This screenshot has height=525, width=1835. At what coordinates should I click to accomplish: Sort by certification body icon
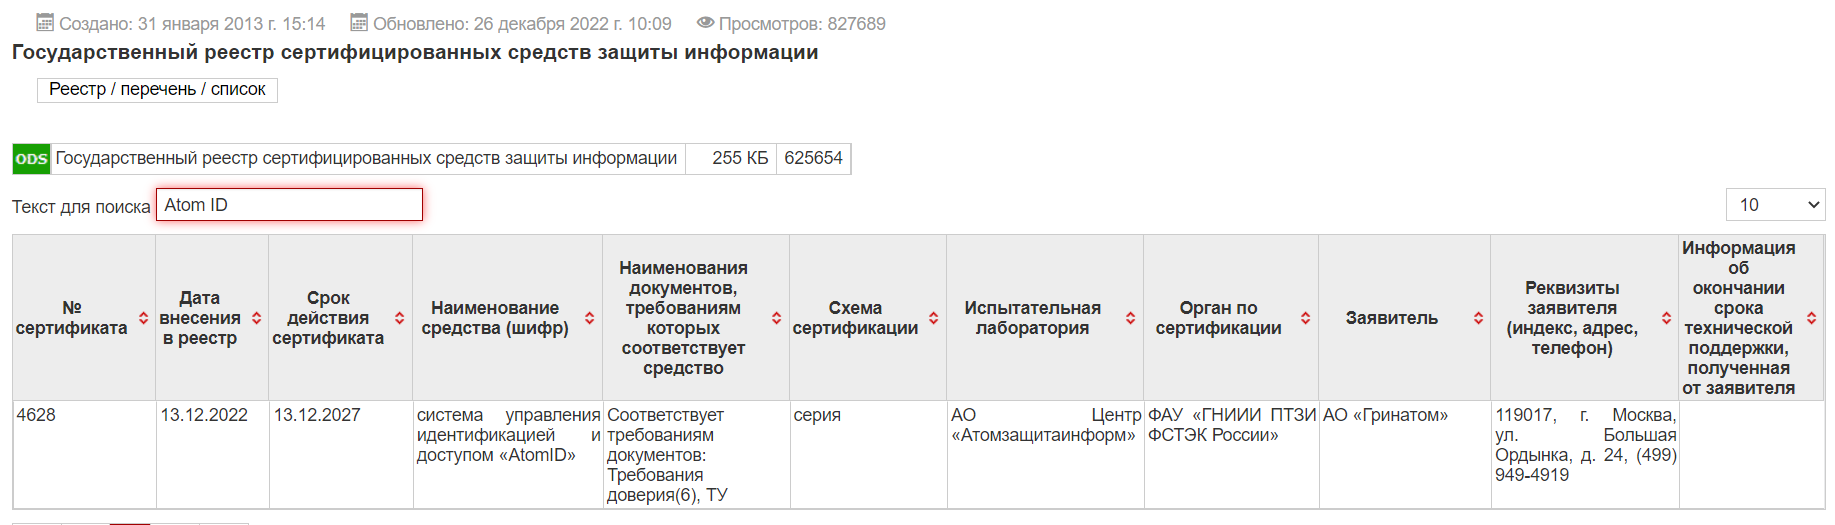tap(1306, 318)
